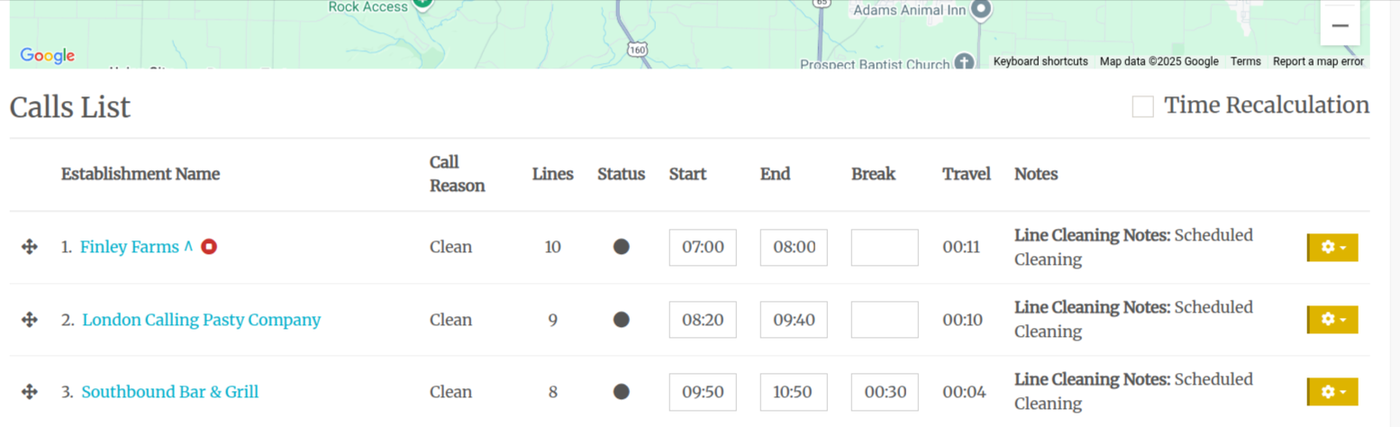Open the Southbound Bar & Grill link
The height and width of the screenshot is (427, 1400).
pos(170,392)
